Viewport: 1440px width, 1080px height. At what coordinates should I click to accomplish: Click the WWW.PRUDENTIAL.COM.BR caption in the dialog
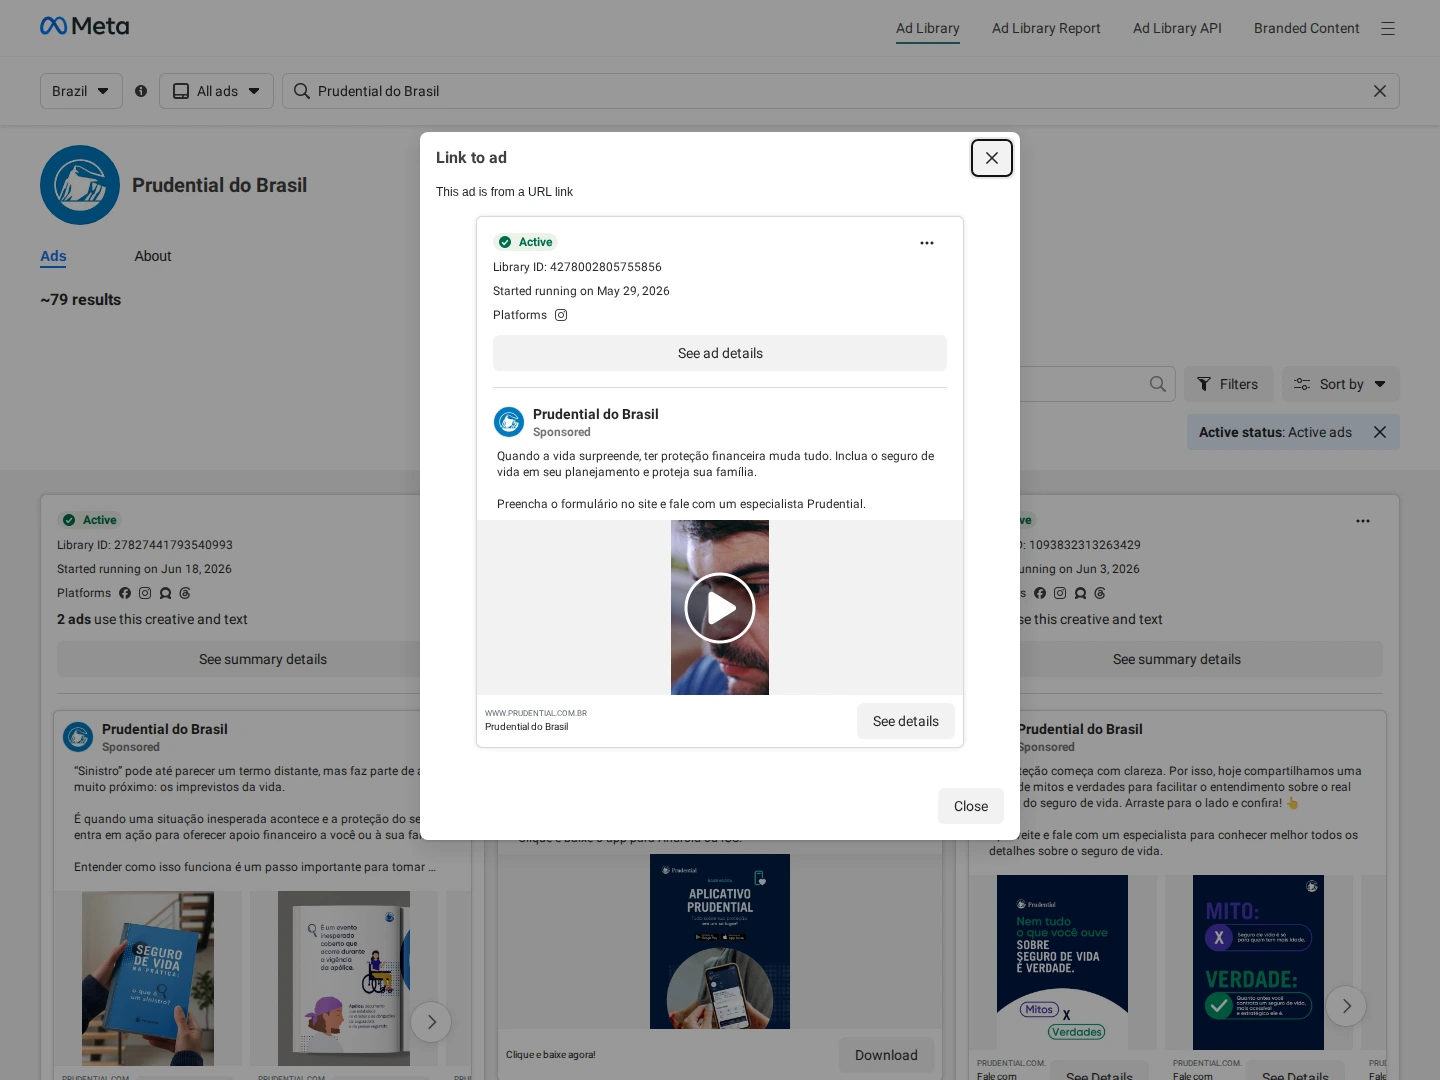click(x=536, y=713)
